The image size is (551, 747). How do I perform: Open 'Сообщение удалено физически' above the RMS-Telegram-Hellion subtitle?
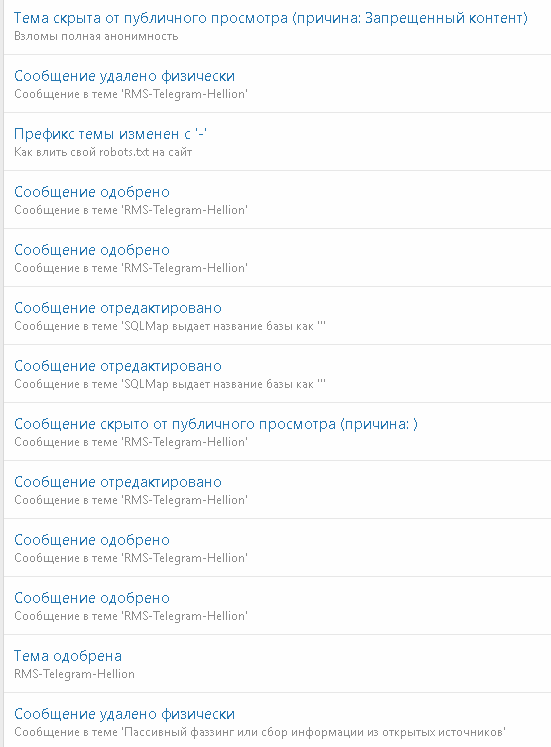[x=124, y=76]
